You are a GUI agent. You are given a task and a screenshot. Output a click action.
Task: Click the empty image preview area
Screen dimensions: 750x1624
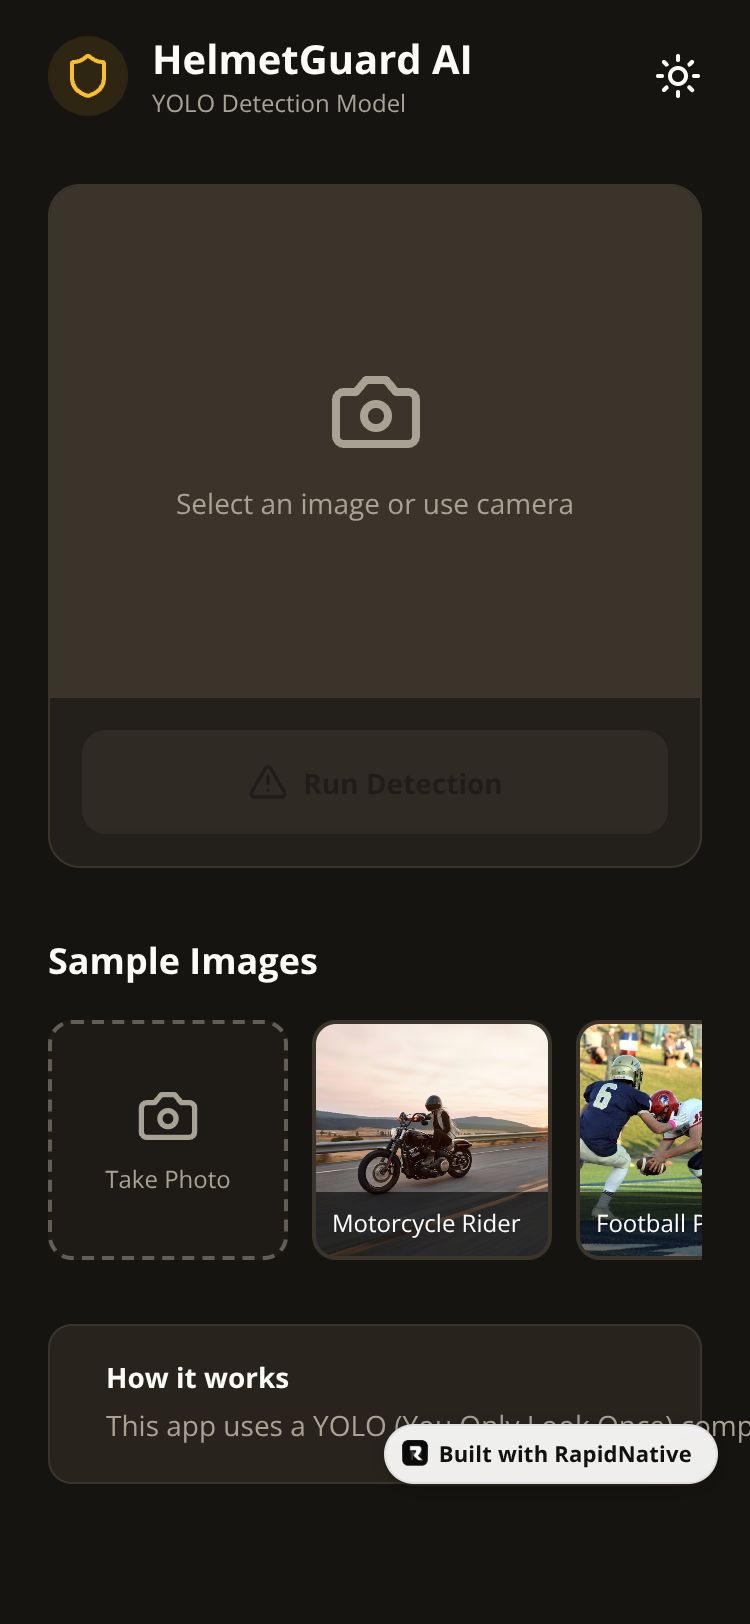[x=375, y=441]
